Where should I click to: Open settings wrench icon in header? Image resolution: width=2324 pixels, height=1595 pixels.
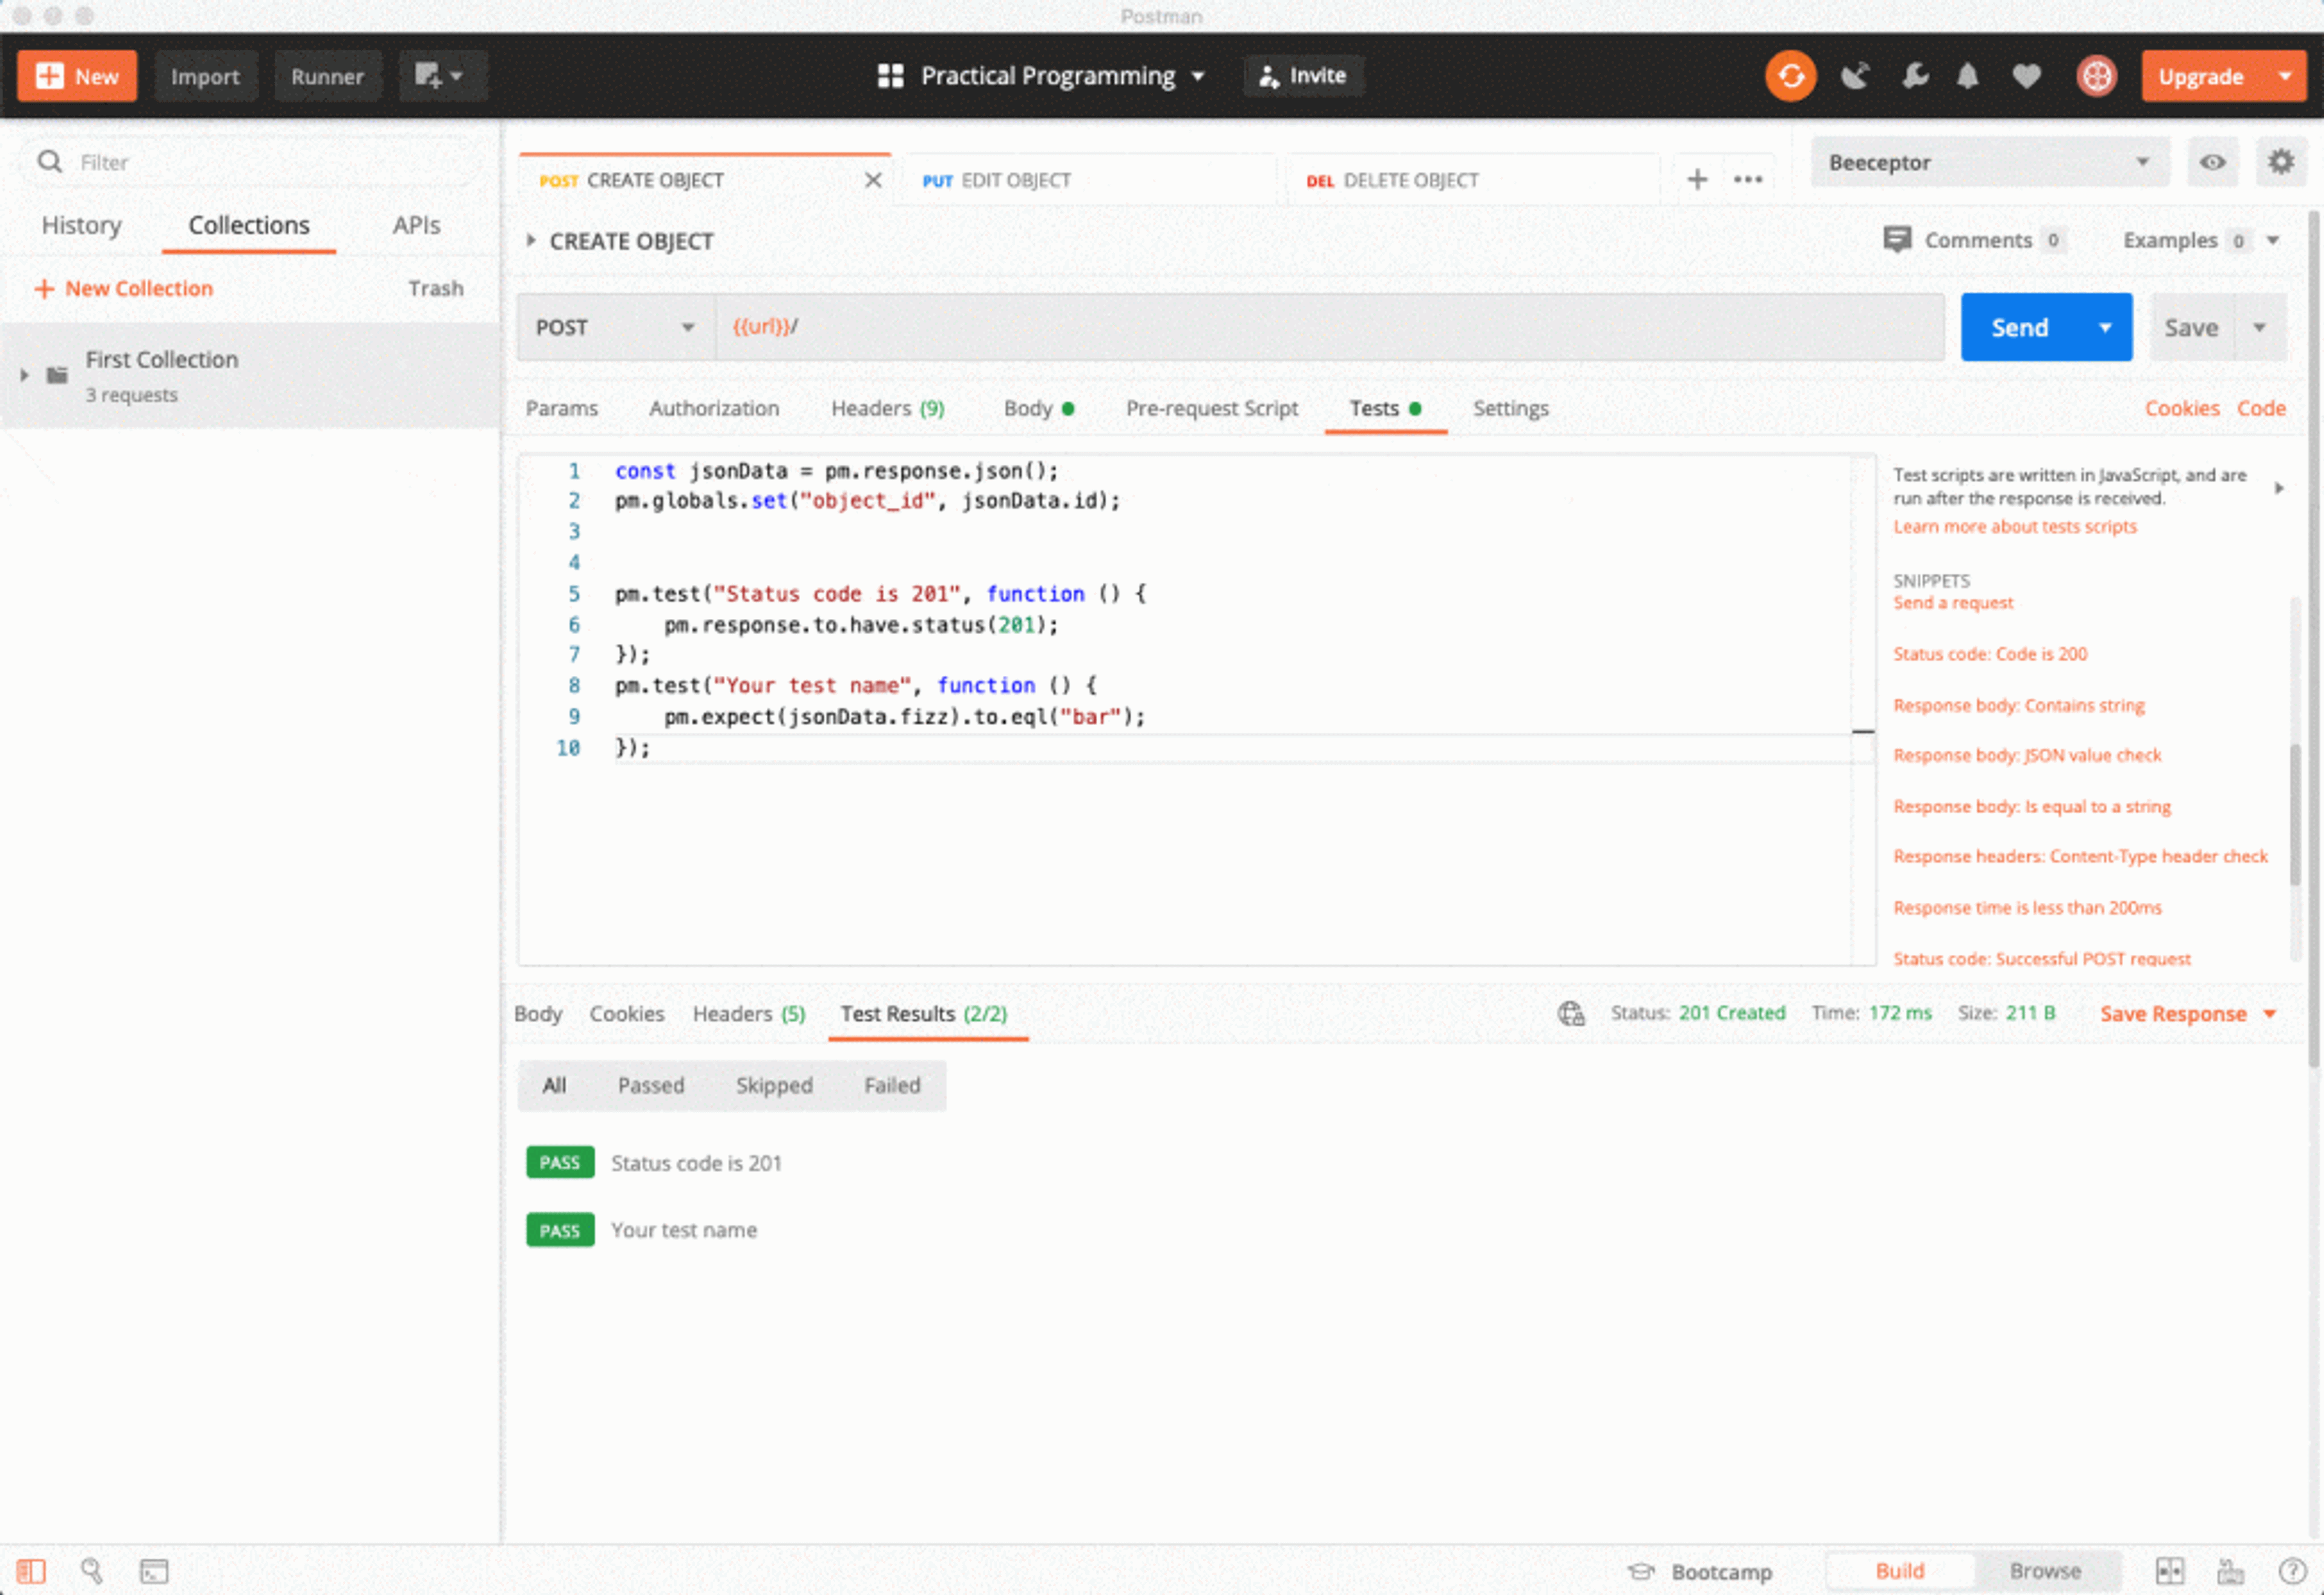pyautogui.click(x=1915, y=76)
